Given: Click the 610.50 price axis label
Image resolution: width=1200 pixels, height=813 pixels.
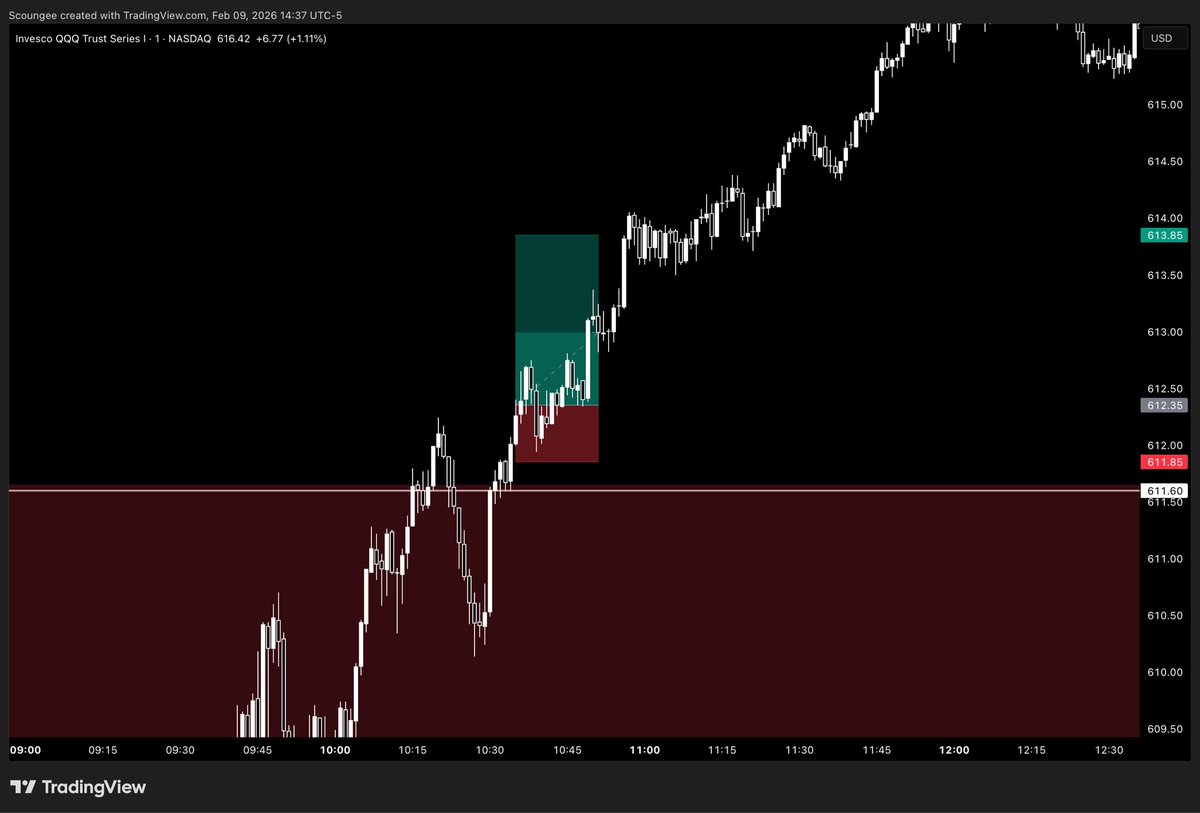Looking at the screenshot, I should (1164, 615).
